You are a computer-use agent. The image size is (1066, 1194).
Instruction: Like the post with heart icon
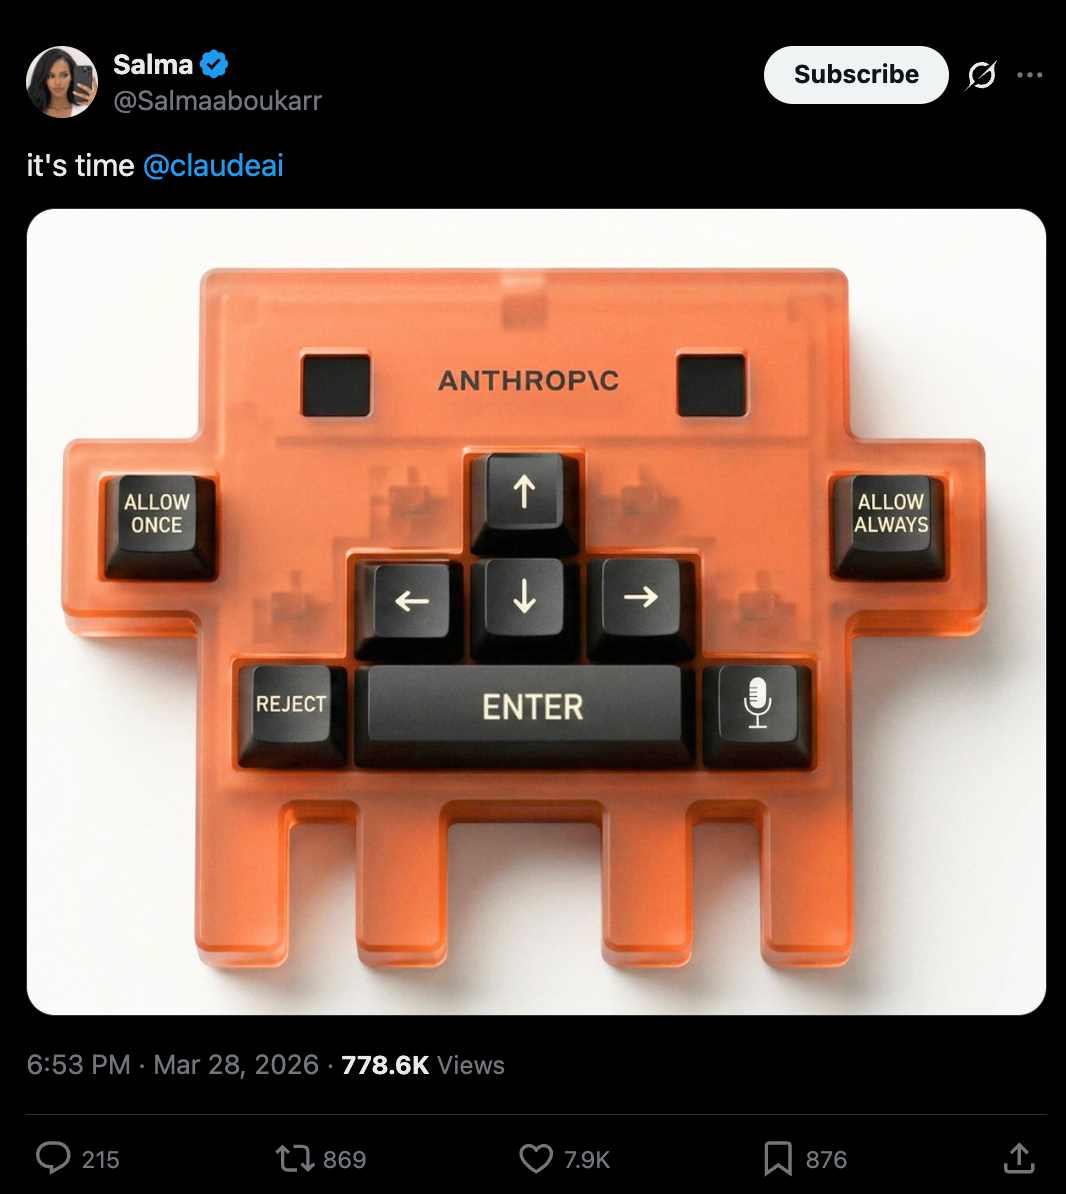pos(536,1158)
